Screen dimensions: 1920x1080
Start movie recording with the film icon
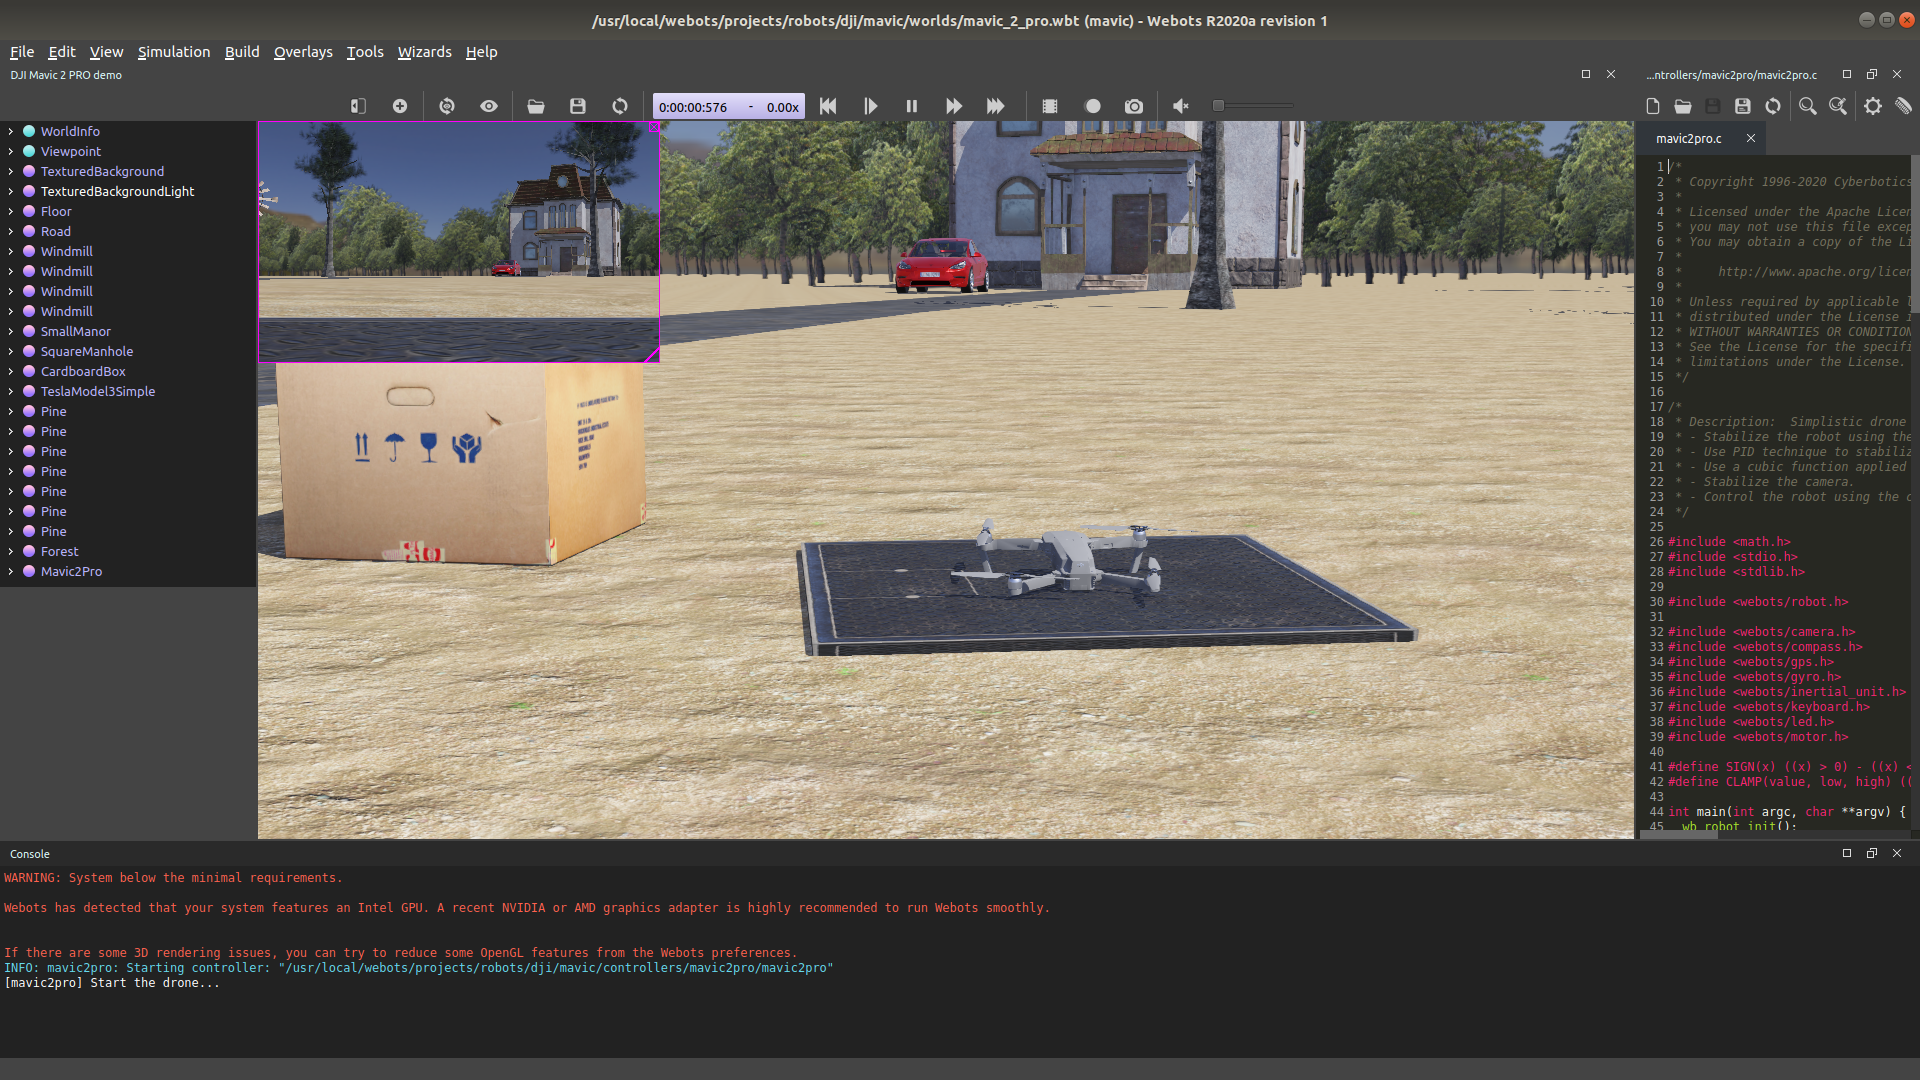[x=1050, y=106]
